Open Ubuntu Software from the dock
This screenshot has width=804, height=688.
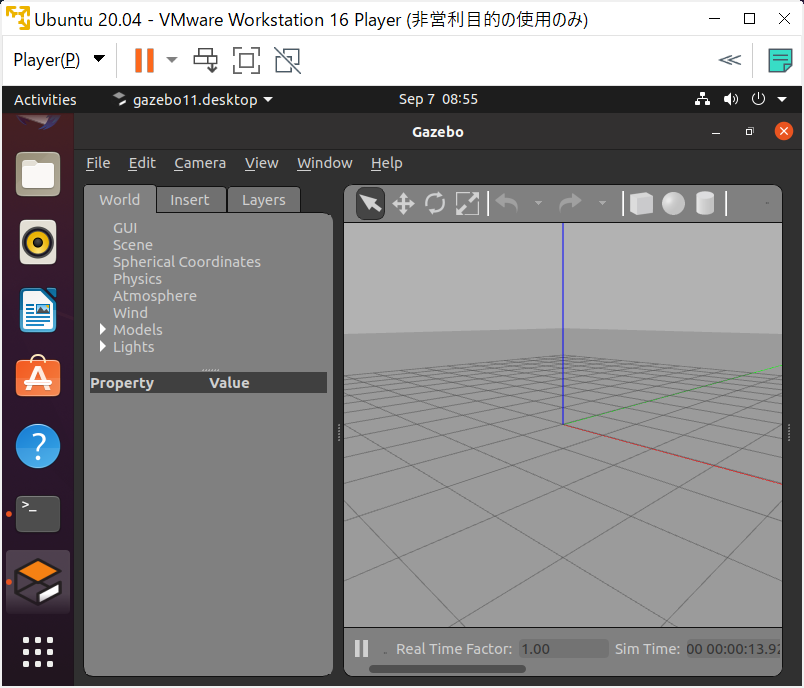point(38,377)
